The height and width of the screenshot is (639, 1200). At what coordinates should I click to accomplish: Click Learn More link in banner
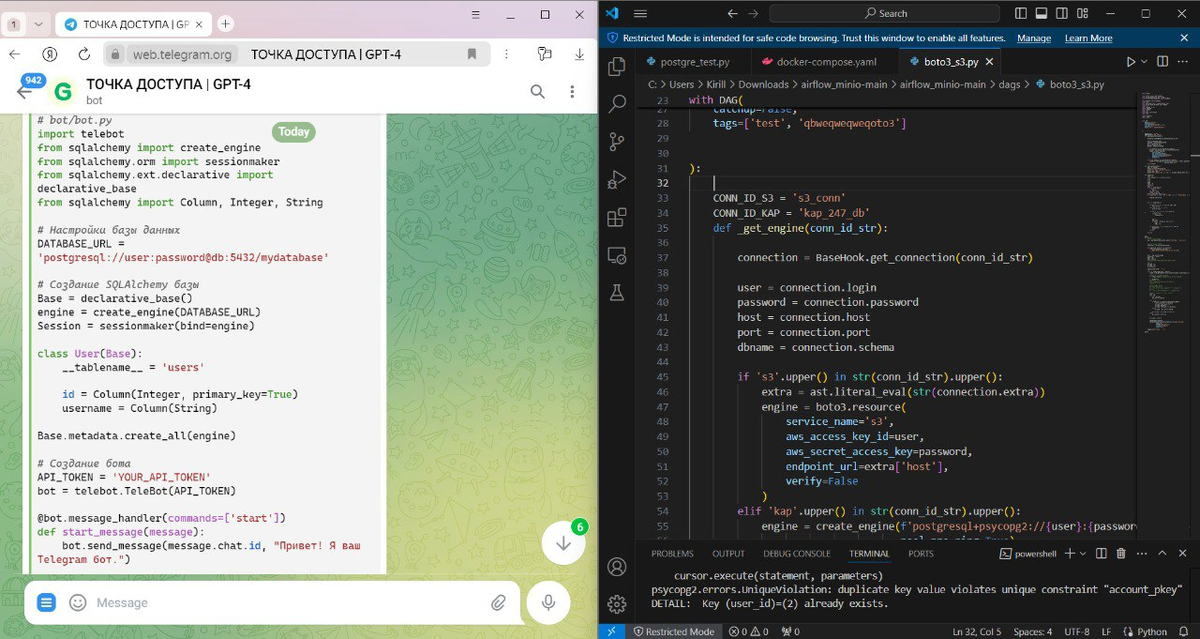1088,38
